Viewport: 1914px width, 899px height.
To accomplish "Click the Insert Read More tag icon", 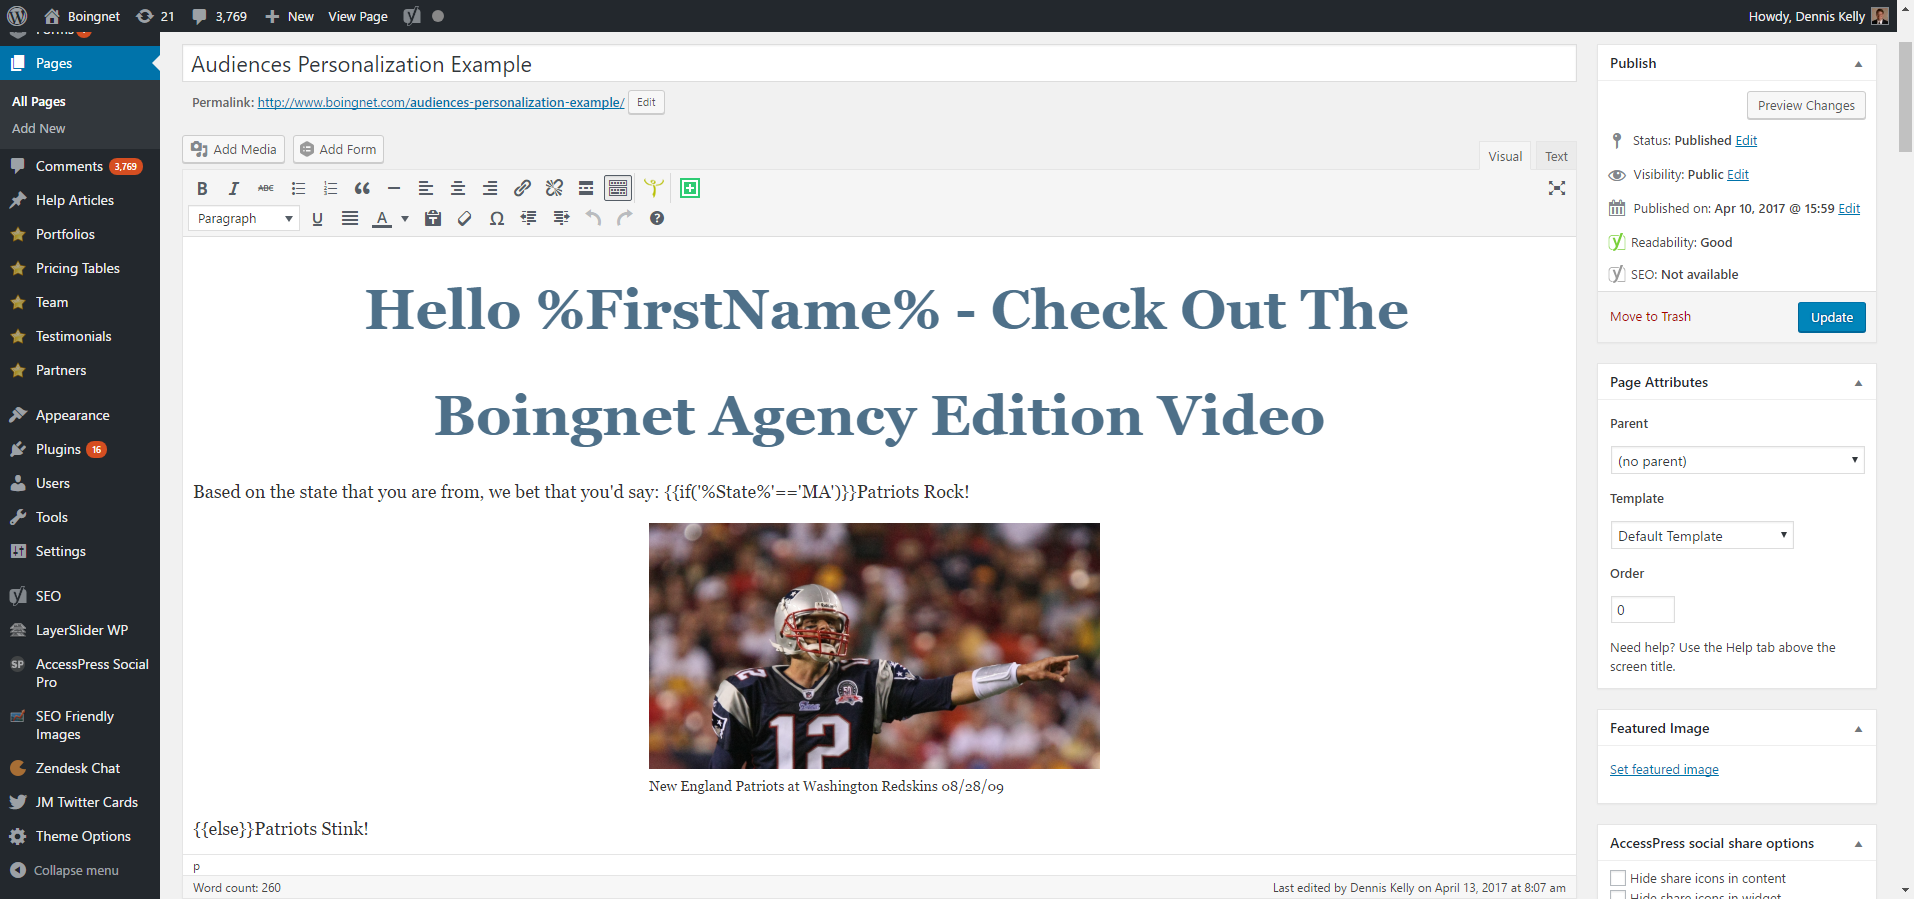I will (586, 188).
